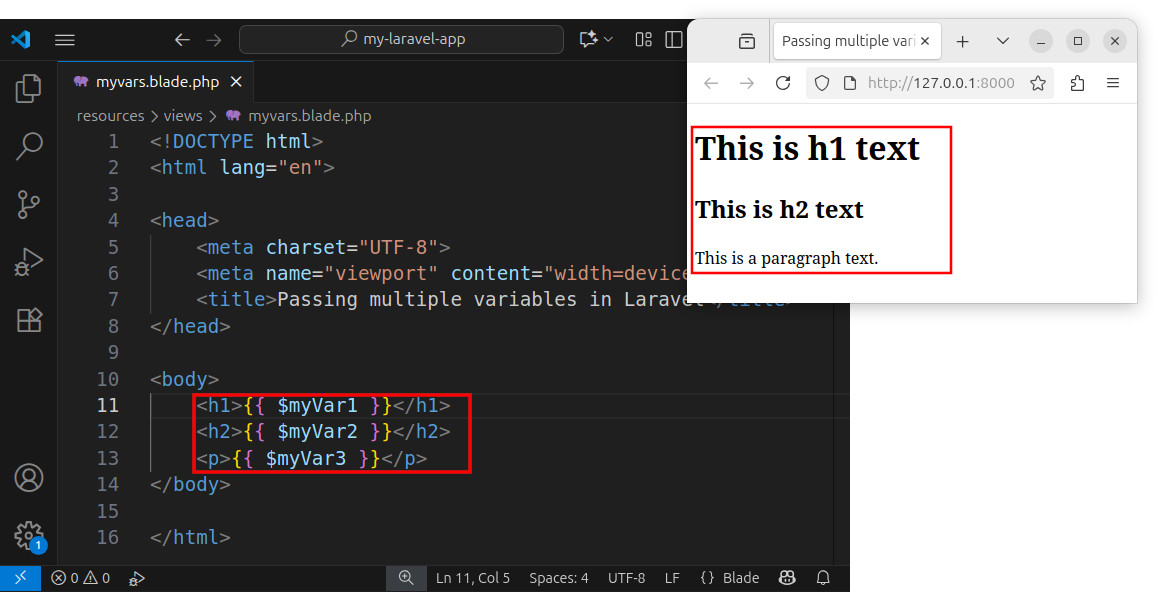Image resolution: width=1159 pixels, height=592 pixels.
Task: Go forward in the browser
Action: coord(747,83)
